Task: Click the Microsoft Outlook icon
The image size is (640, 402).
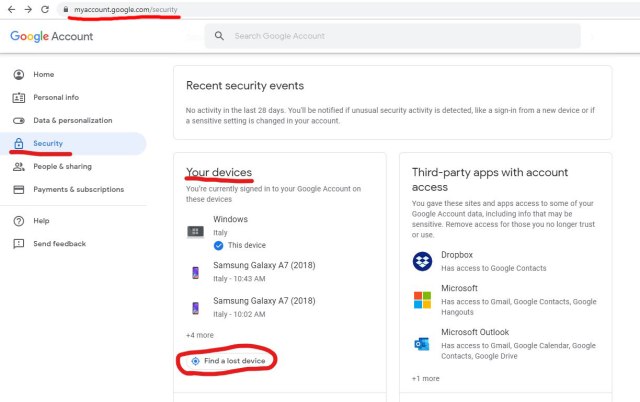Action: point(421,343)
